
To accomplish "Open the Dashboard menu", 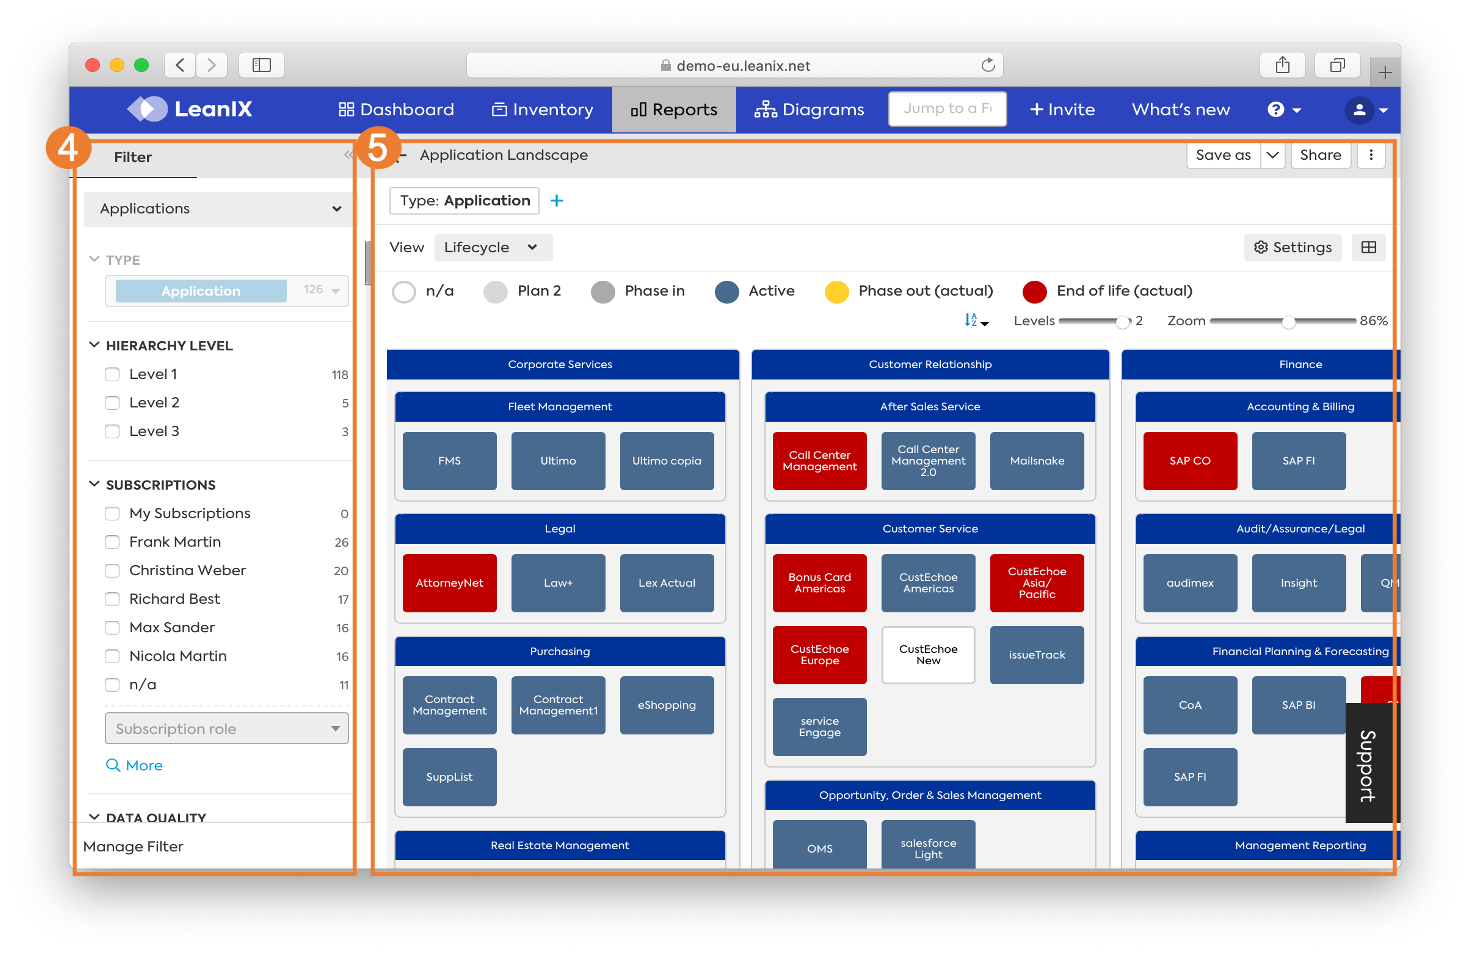I will click(396, 110).
